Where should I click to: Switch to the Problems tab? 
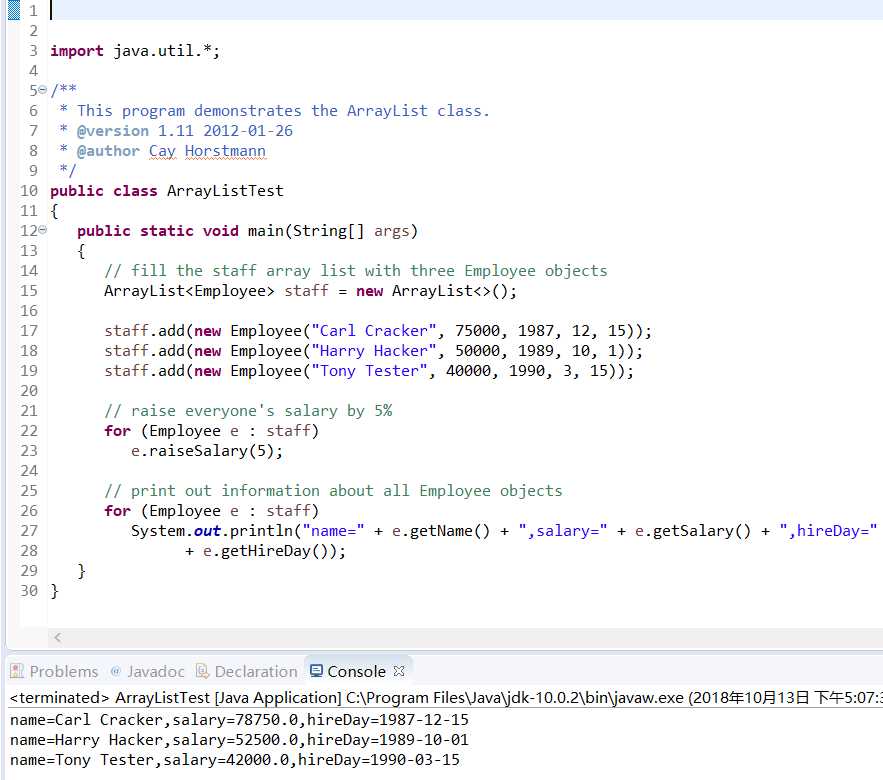(54, 671)
